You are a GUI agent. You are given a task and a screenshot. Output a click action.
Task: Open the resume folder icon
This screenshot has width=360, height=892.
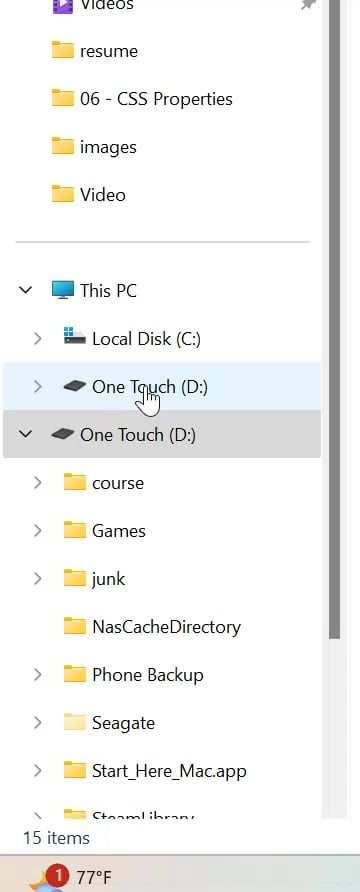pos(63,50)
